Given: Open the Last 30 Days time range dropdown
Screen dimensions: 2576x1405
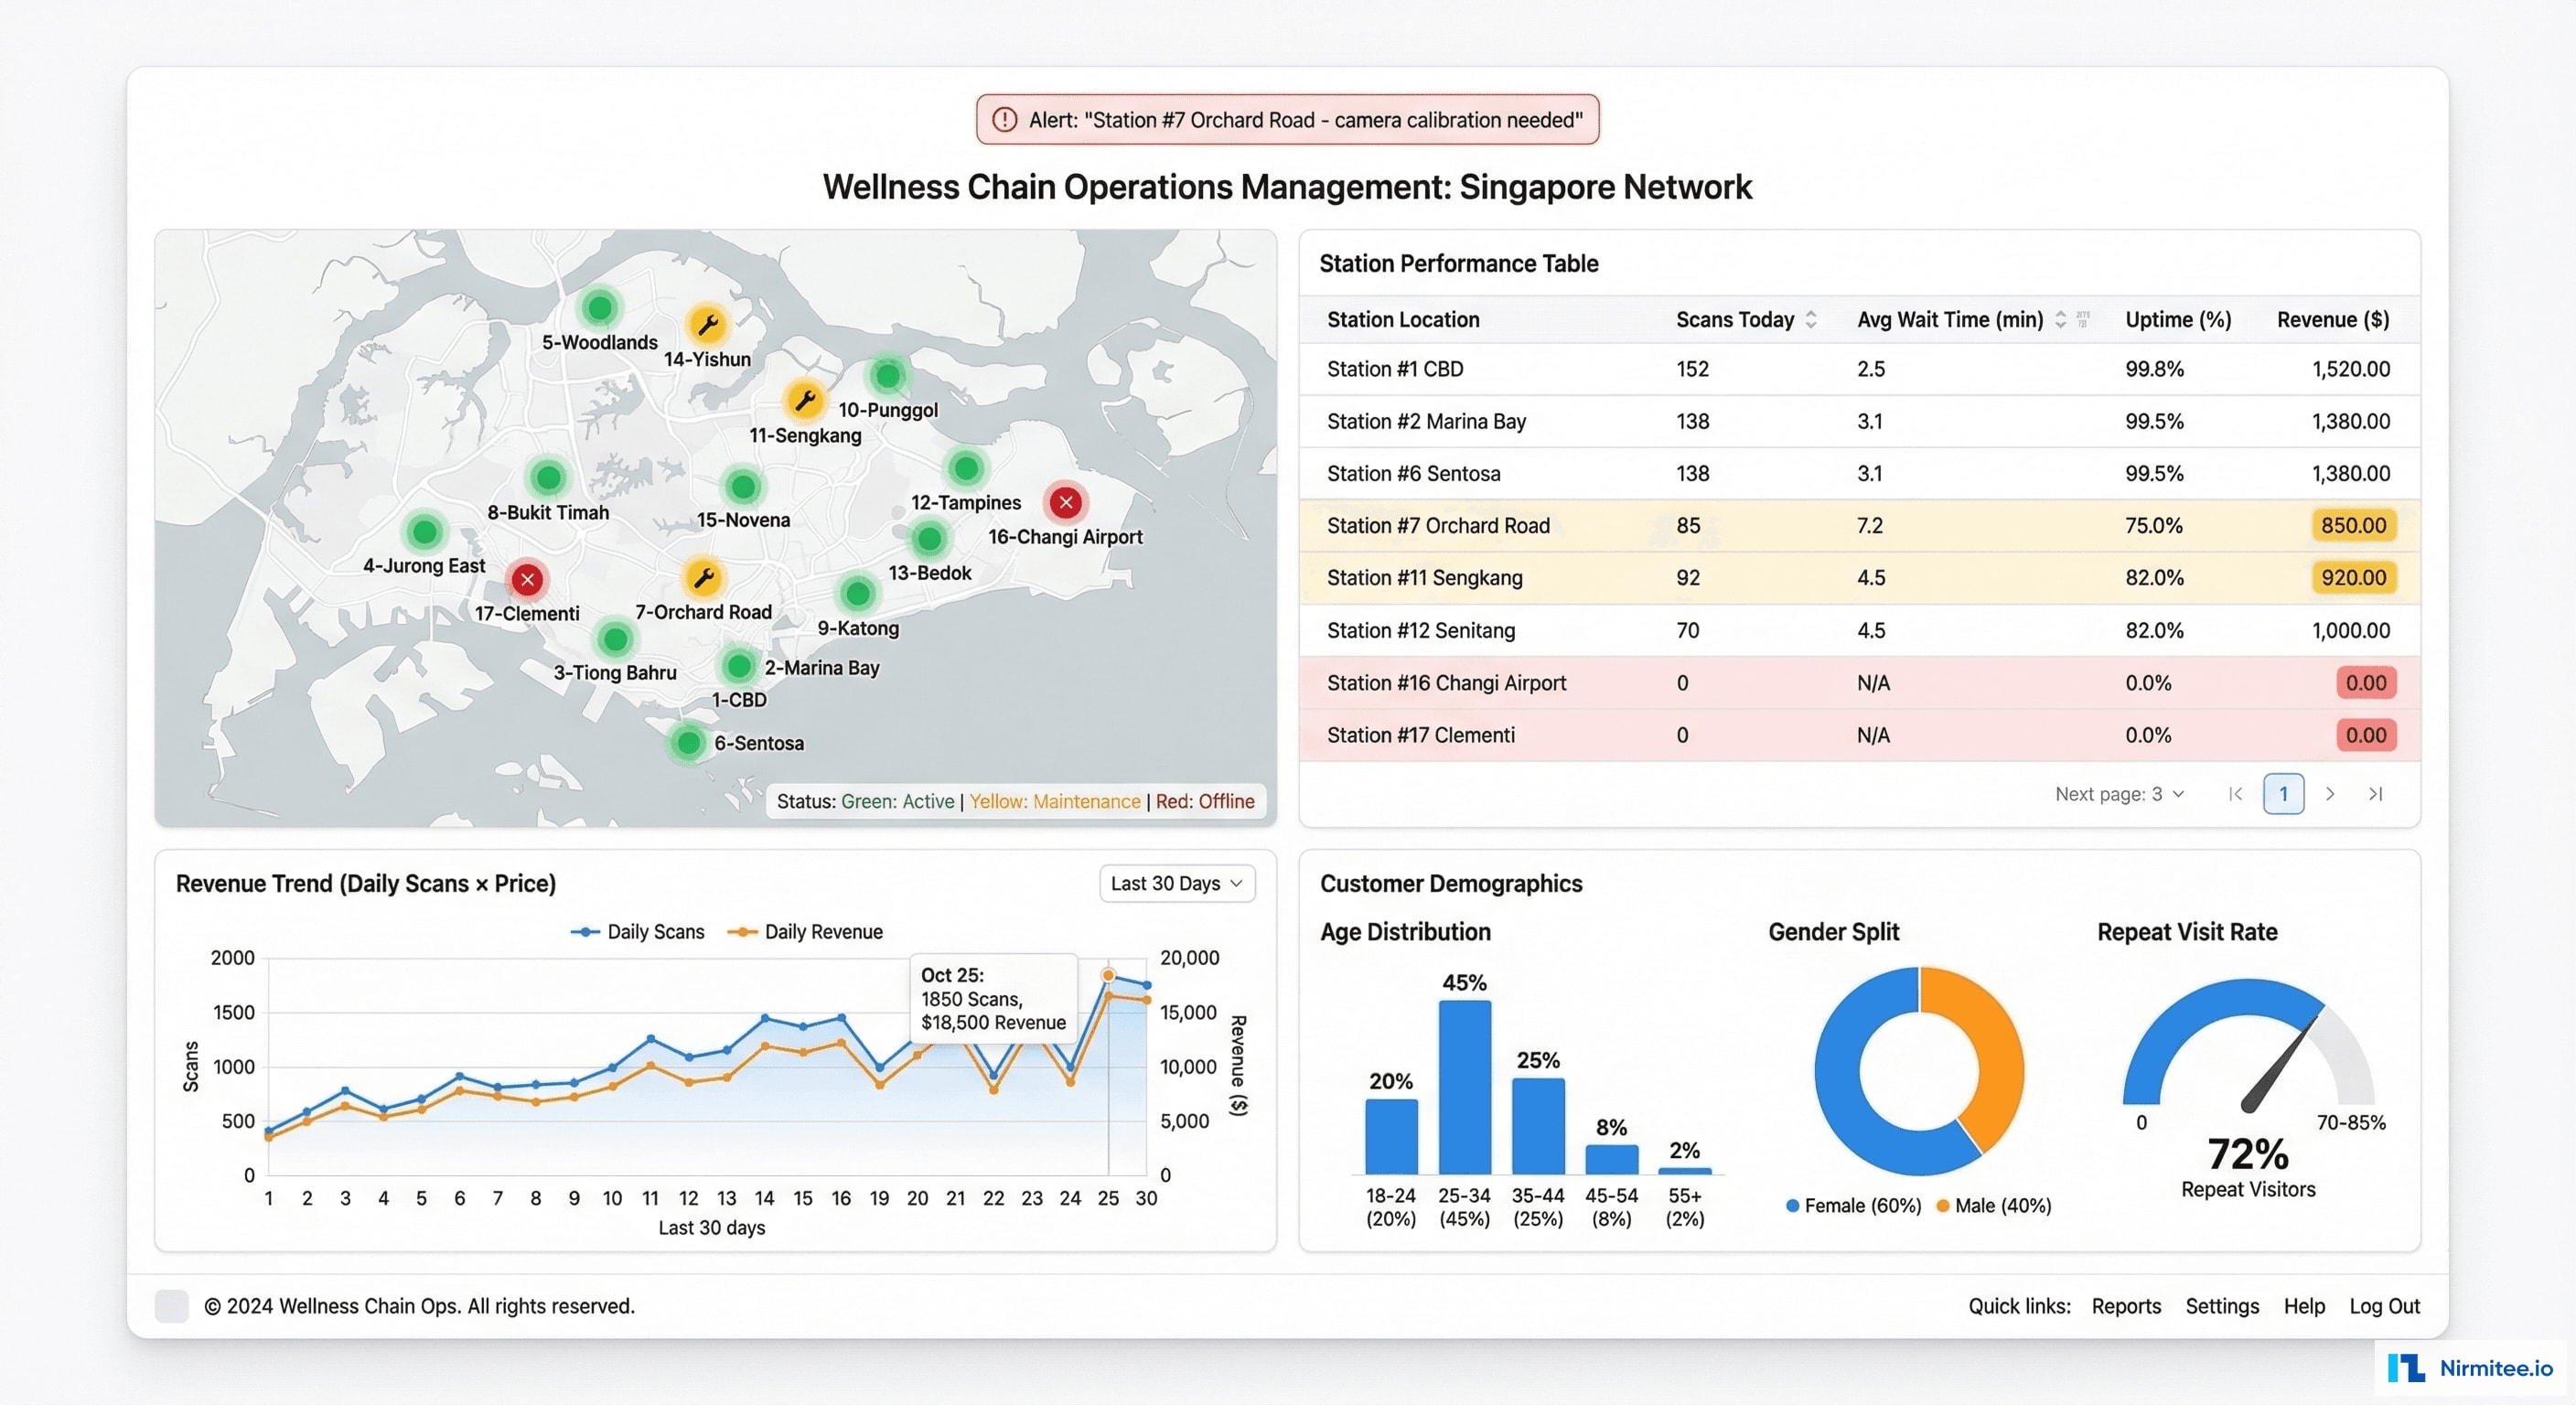Looking at the screenshot, I should coord(1176,883).
